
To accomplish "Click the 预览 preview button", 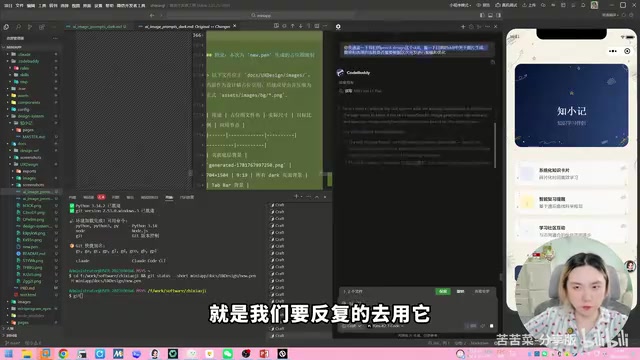I will coord(484,5).
